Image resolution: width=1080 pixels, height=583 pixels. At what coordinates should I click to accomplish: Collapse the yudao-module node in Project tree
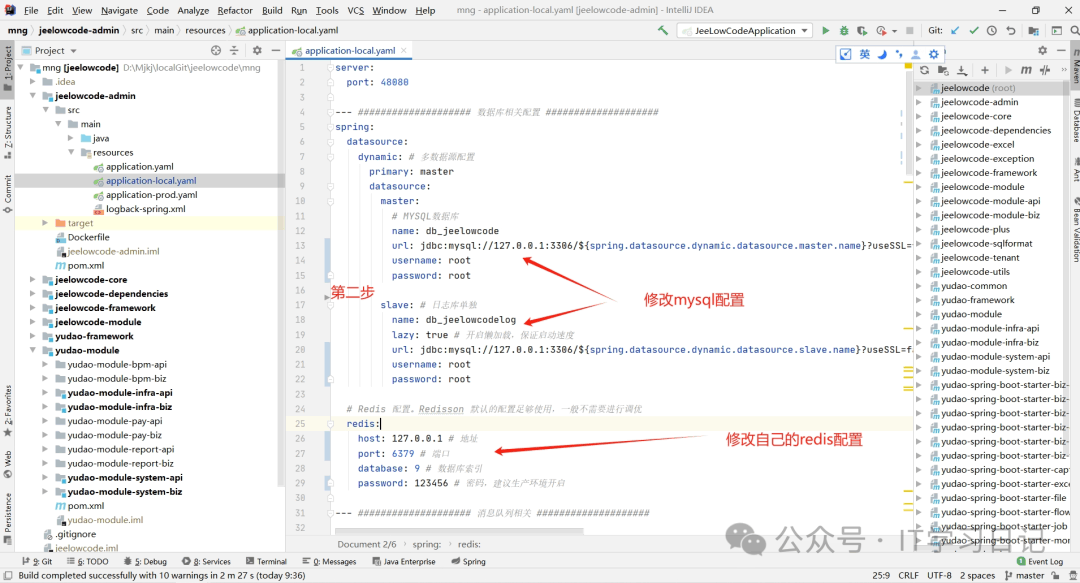(33, 350)
